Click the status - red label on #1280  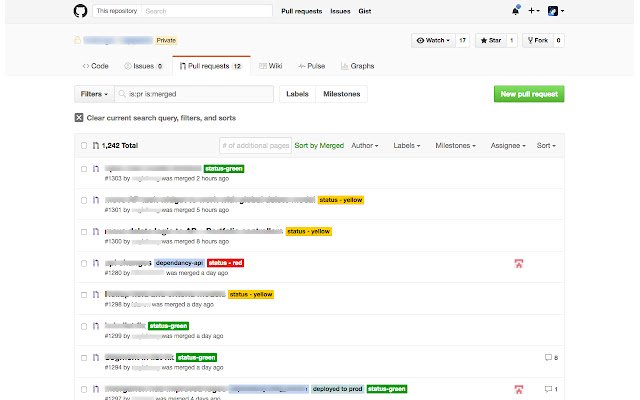pos(225,263)
